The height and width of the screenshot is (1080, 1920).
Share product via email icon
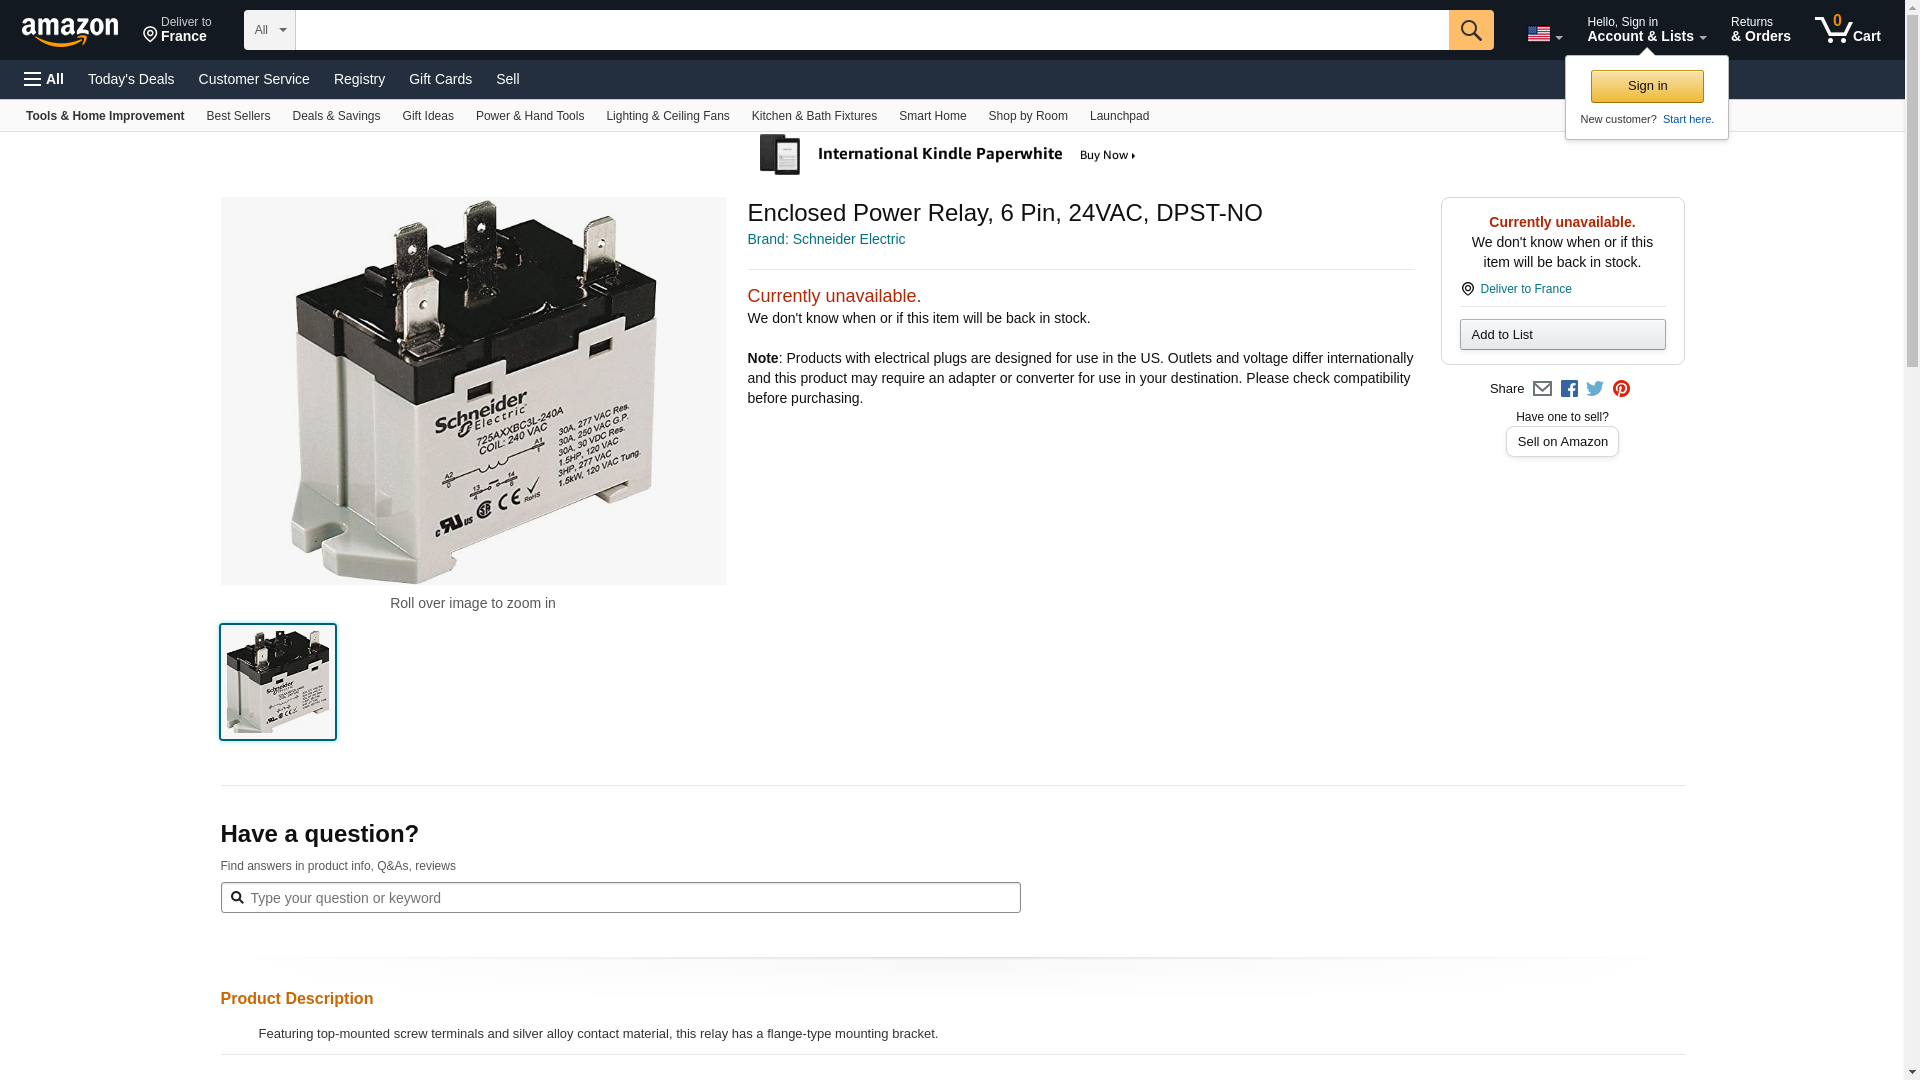(1542, 389)
